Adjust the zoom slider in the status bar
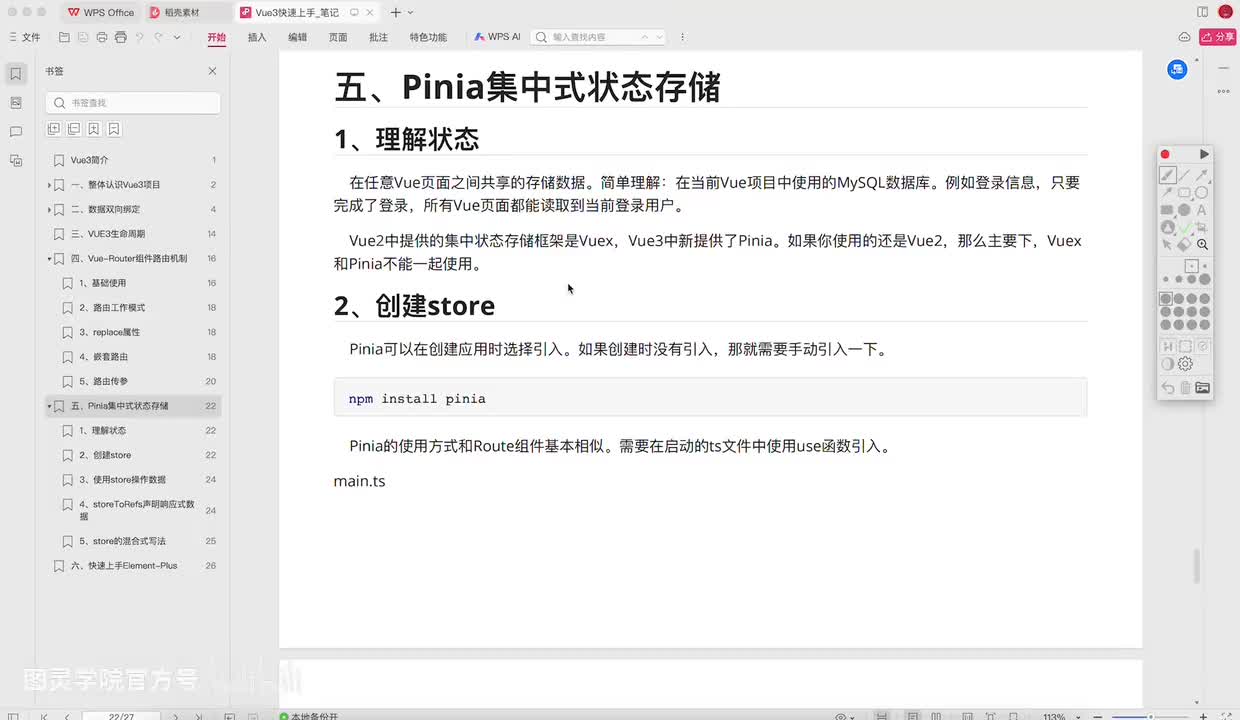The image size is (1240, 720). point(1150,716)
